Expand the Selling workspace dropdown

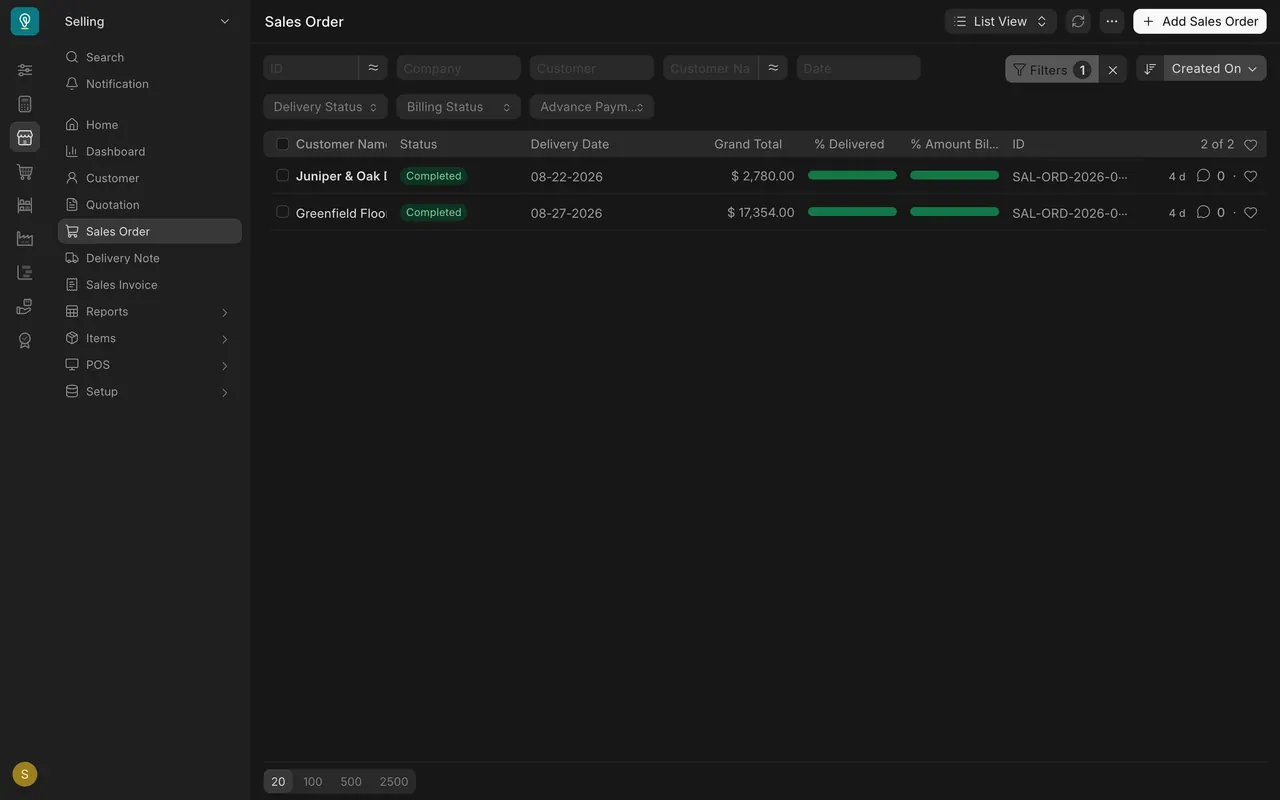148,21
